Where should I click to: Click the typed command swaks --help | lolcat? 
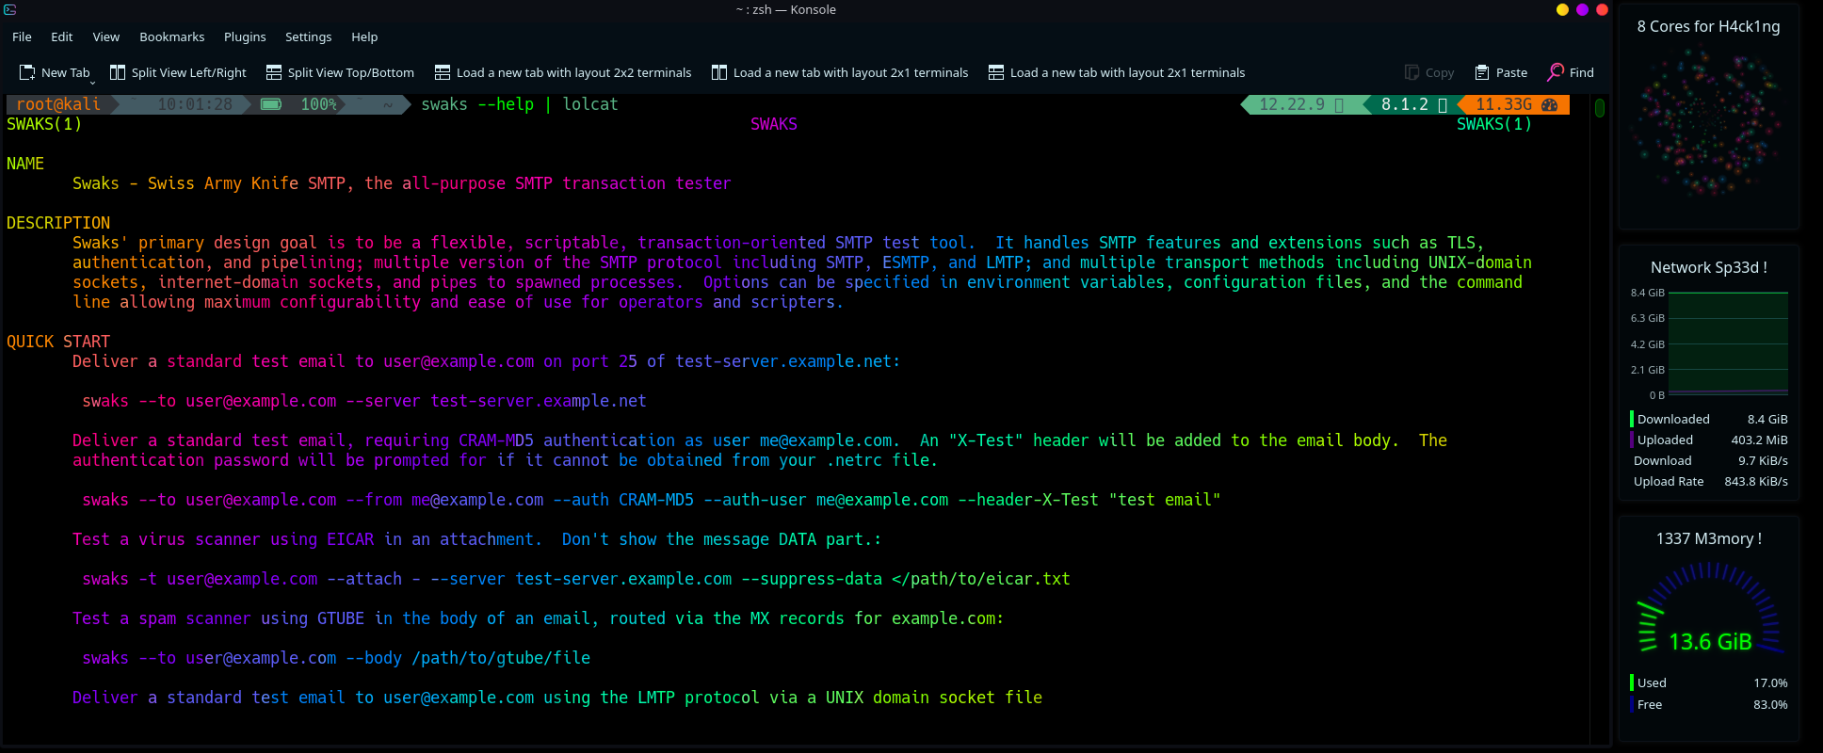pos(519,104)
